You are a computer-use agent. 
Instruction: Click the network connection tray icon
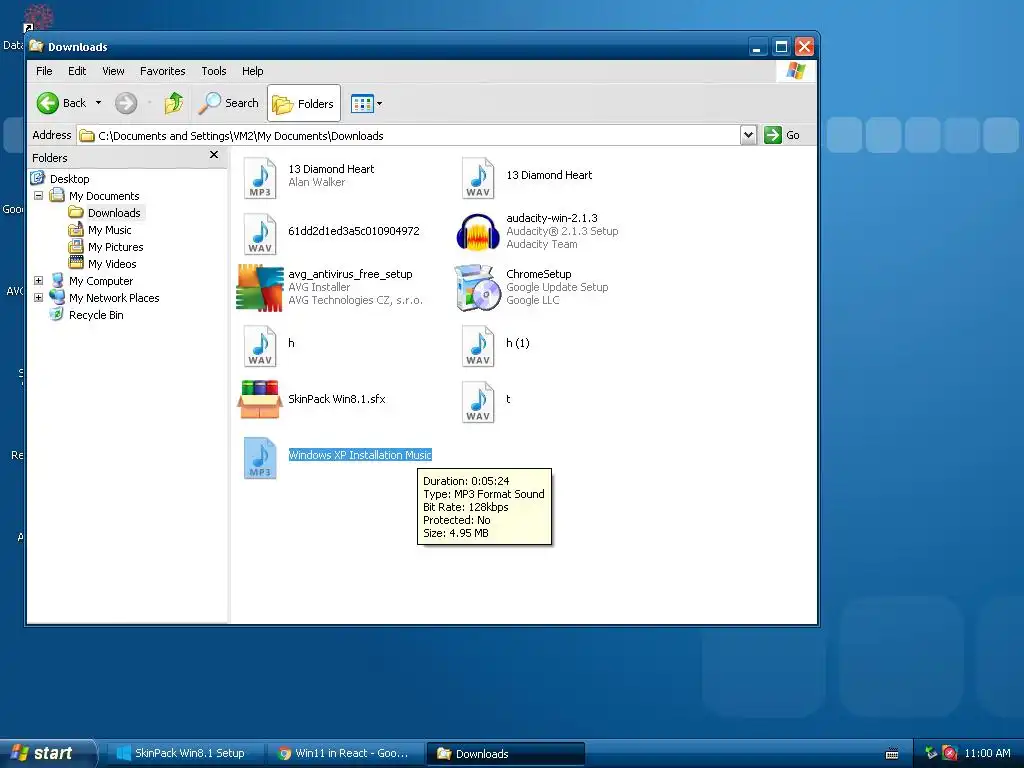(x=931, y=753)
